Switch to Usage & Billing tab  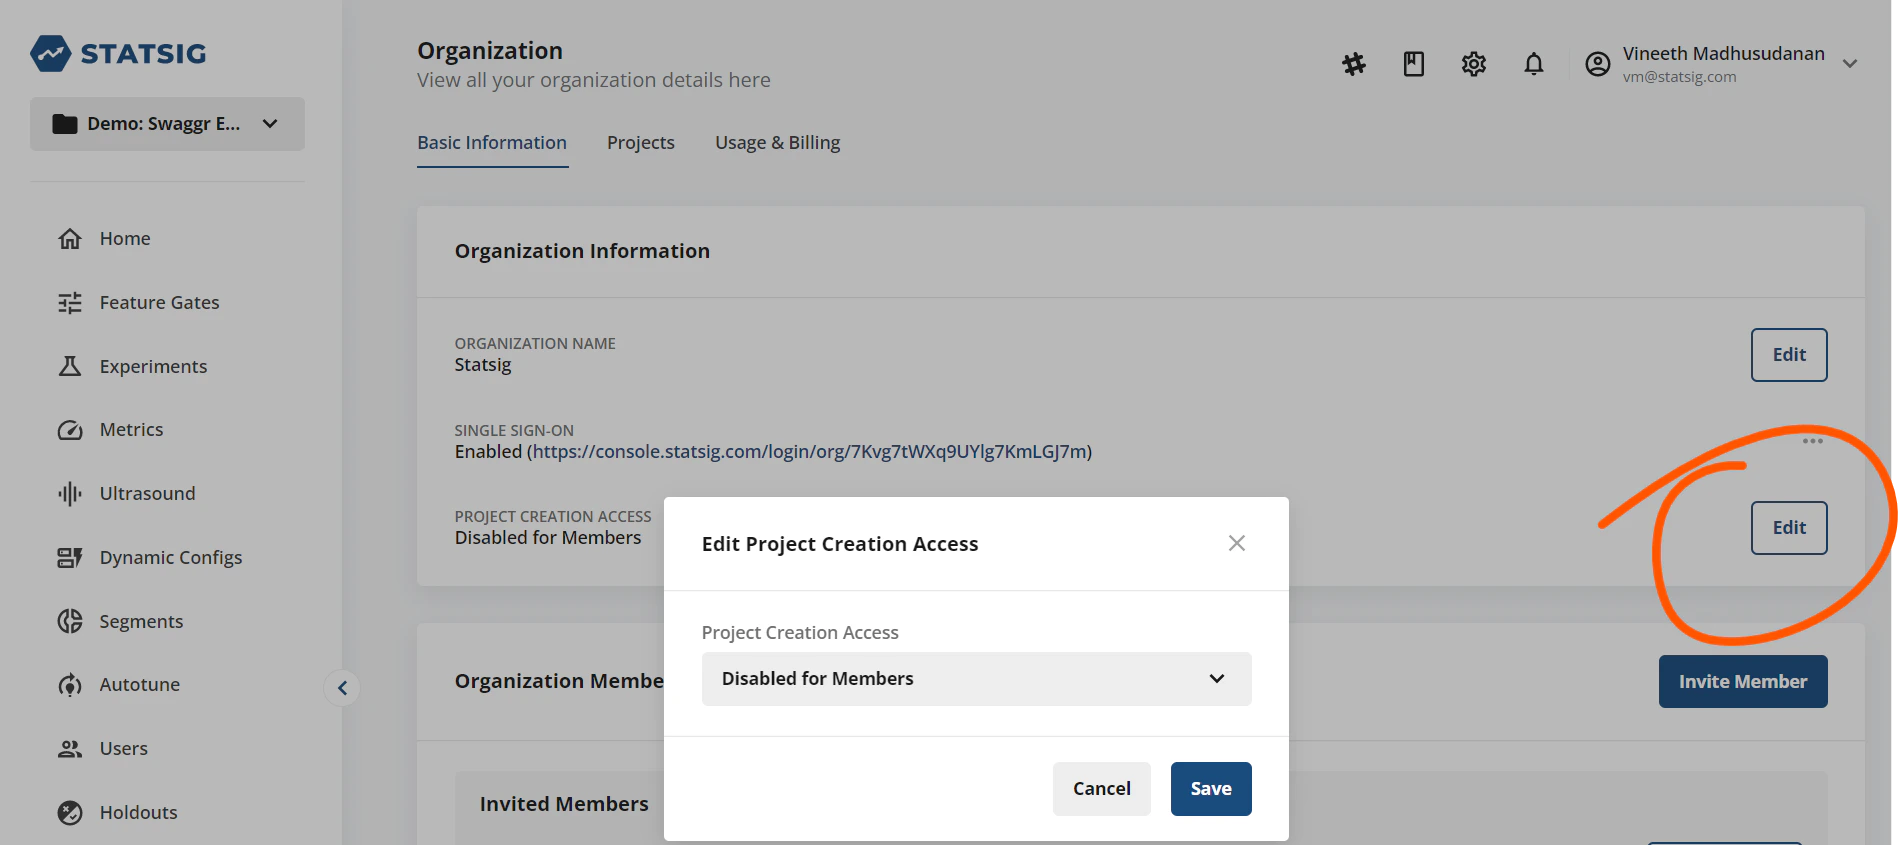[x=777, y=143]
